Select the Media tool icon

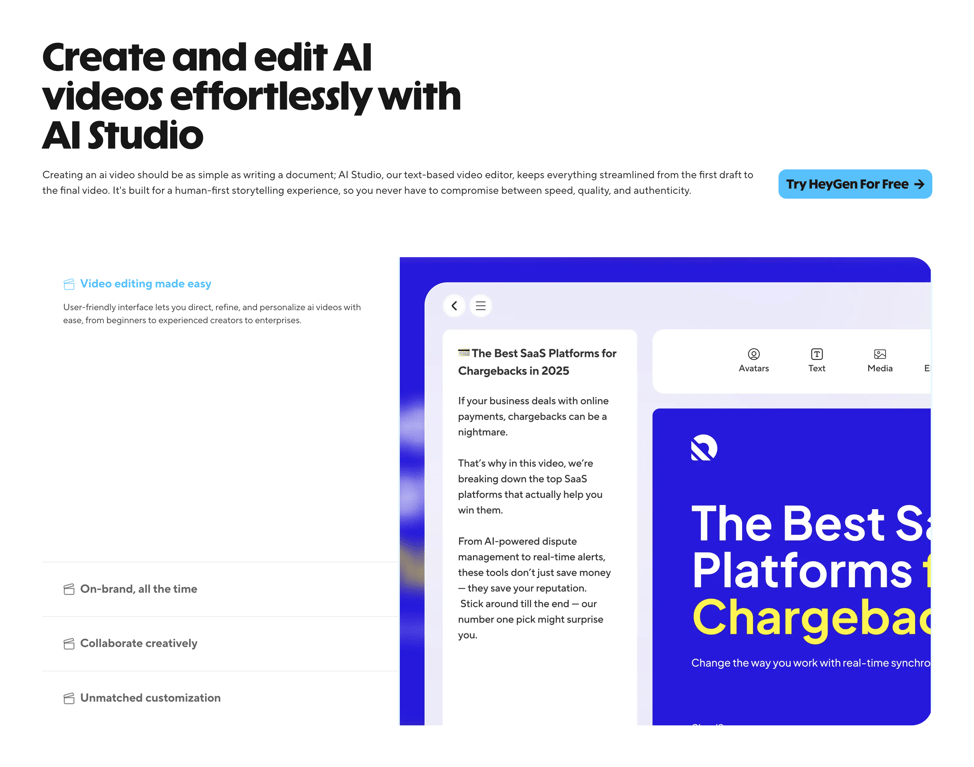click(x=880, y=354)
